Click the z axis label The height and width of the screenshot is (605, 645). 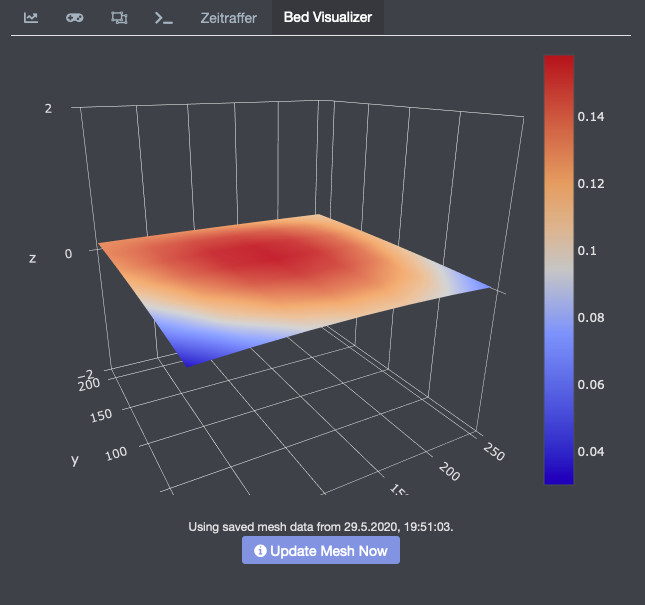pos(33,258)
